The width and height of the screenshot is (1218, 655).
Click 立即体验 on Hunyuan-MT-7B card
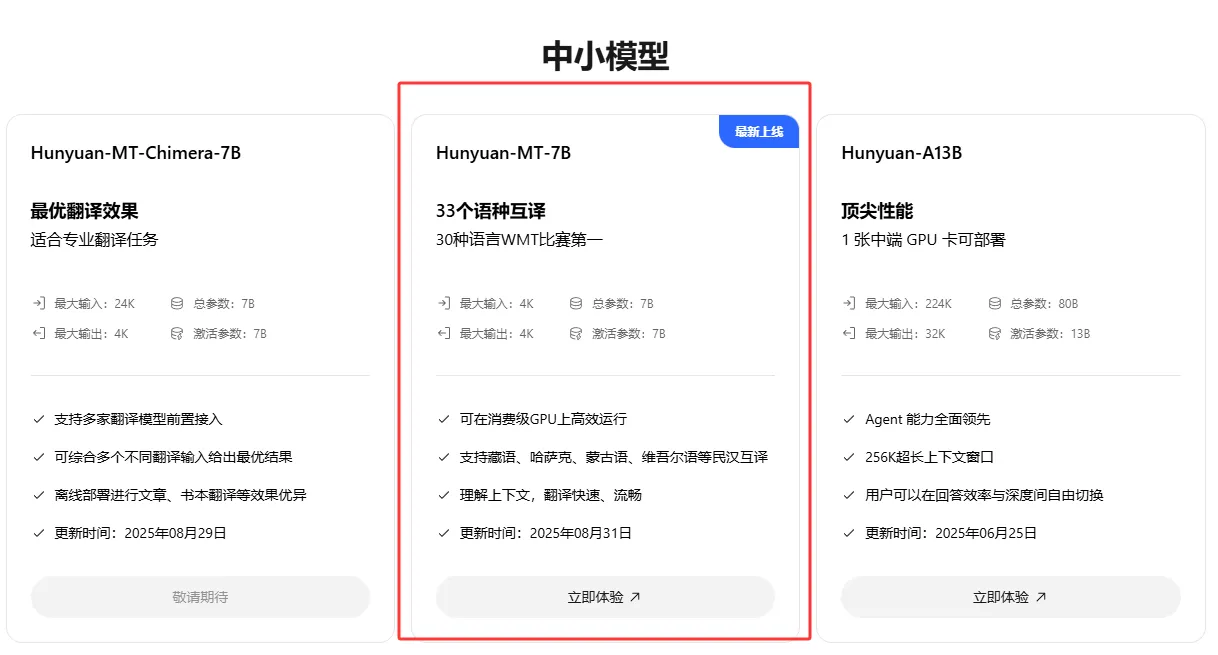[x=605, y=596]
